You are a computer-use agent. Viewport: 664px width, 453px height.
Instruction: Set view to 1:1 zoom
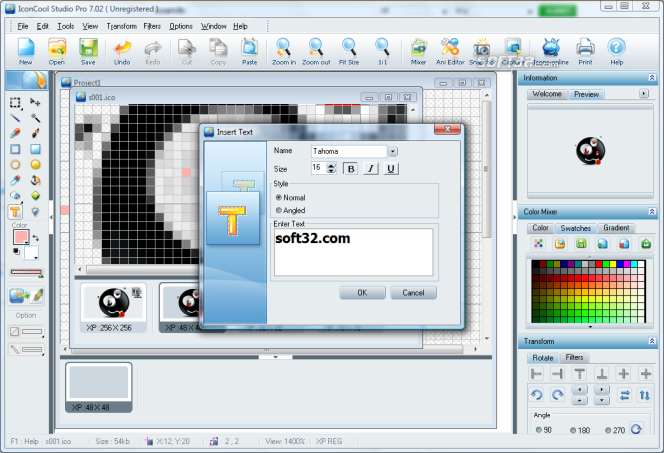[382, 51]
